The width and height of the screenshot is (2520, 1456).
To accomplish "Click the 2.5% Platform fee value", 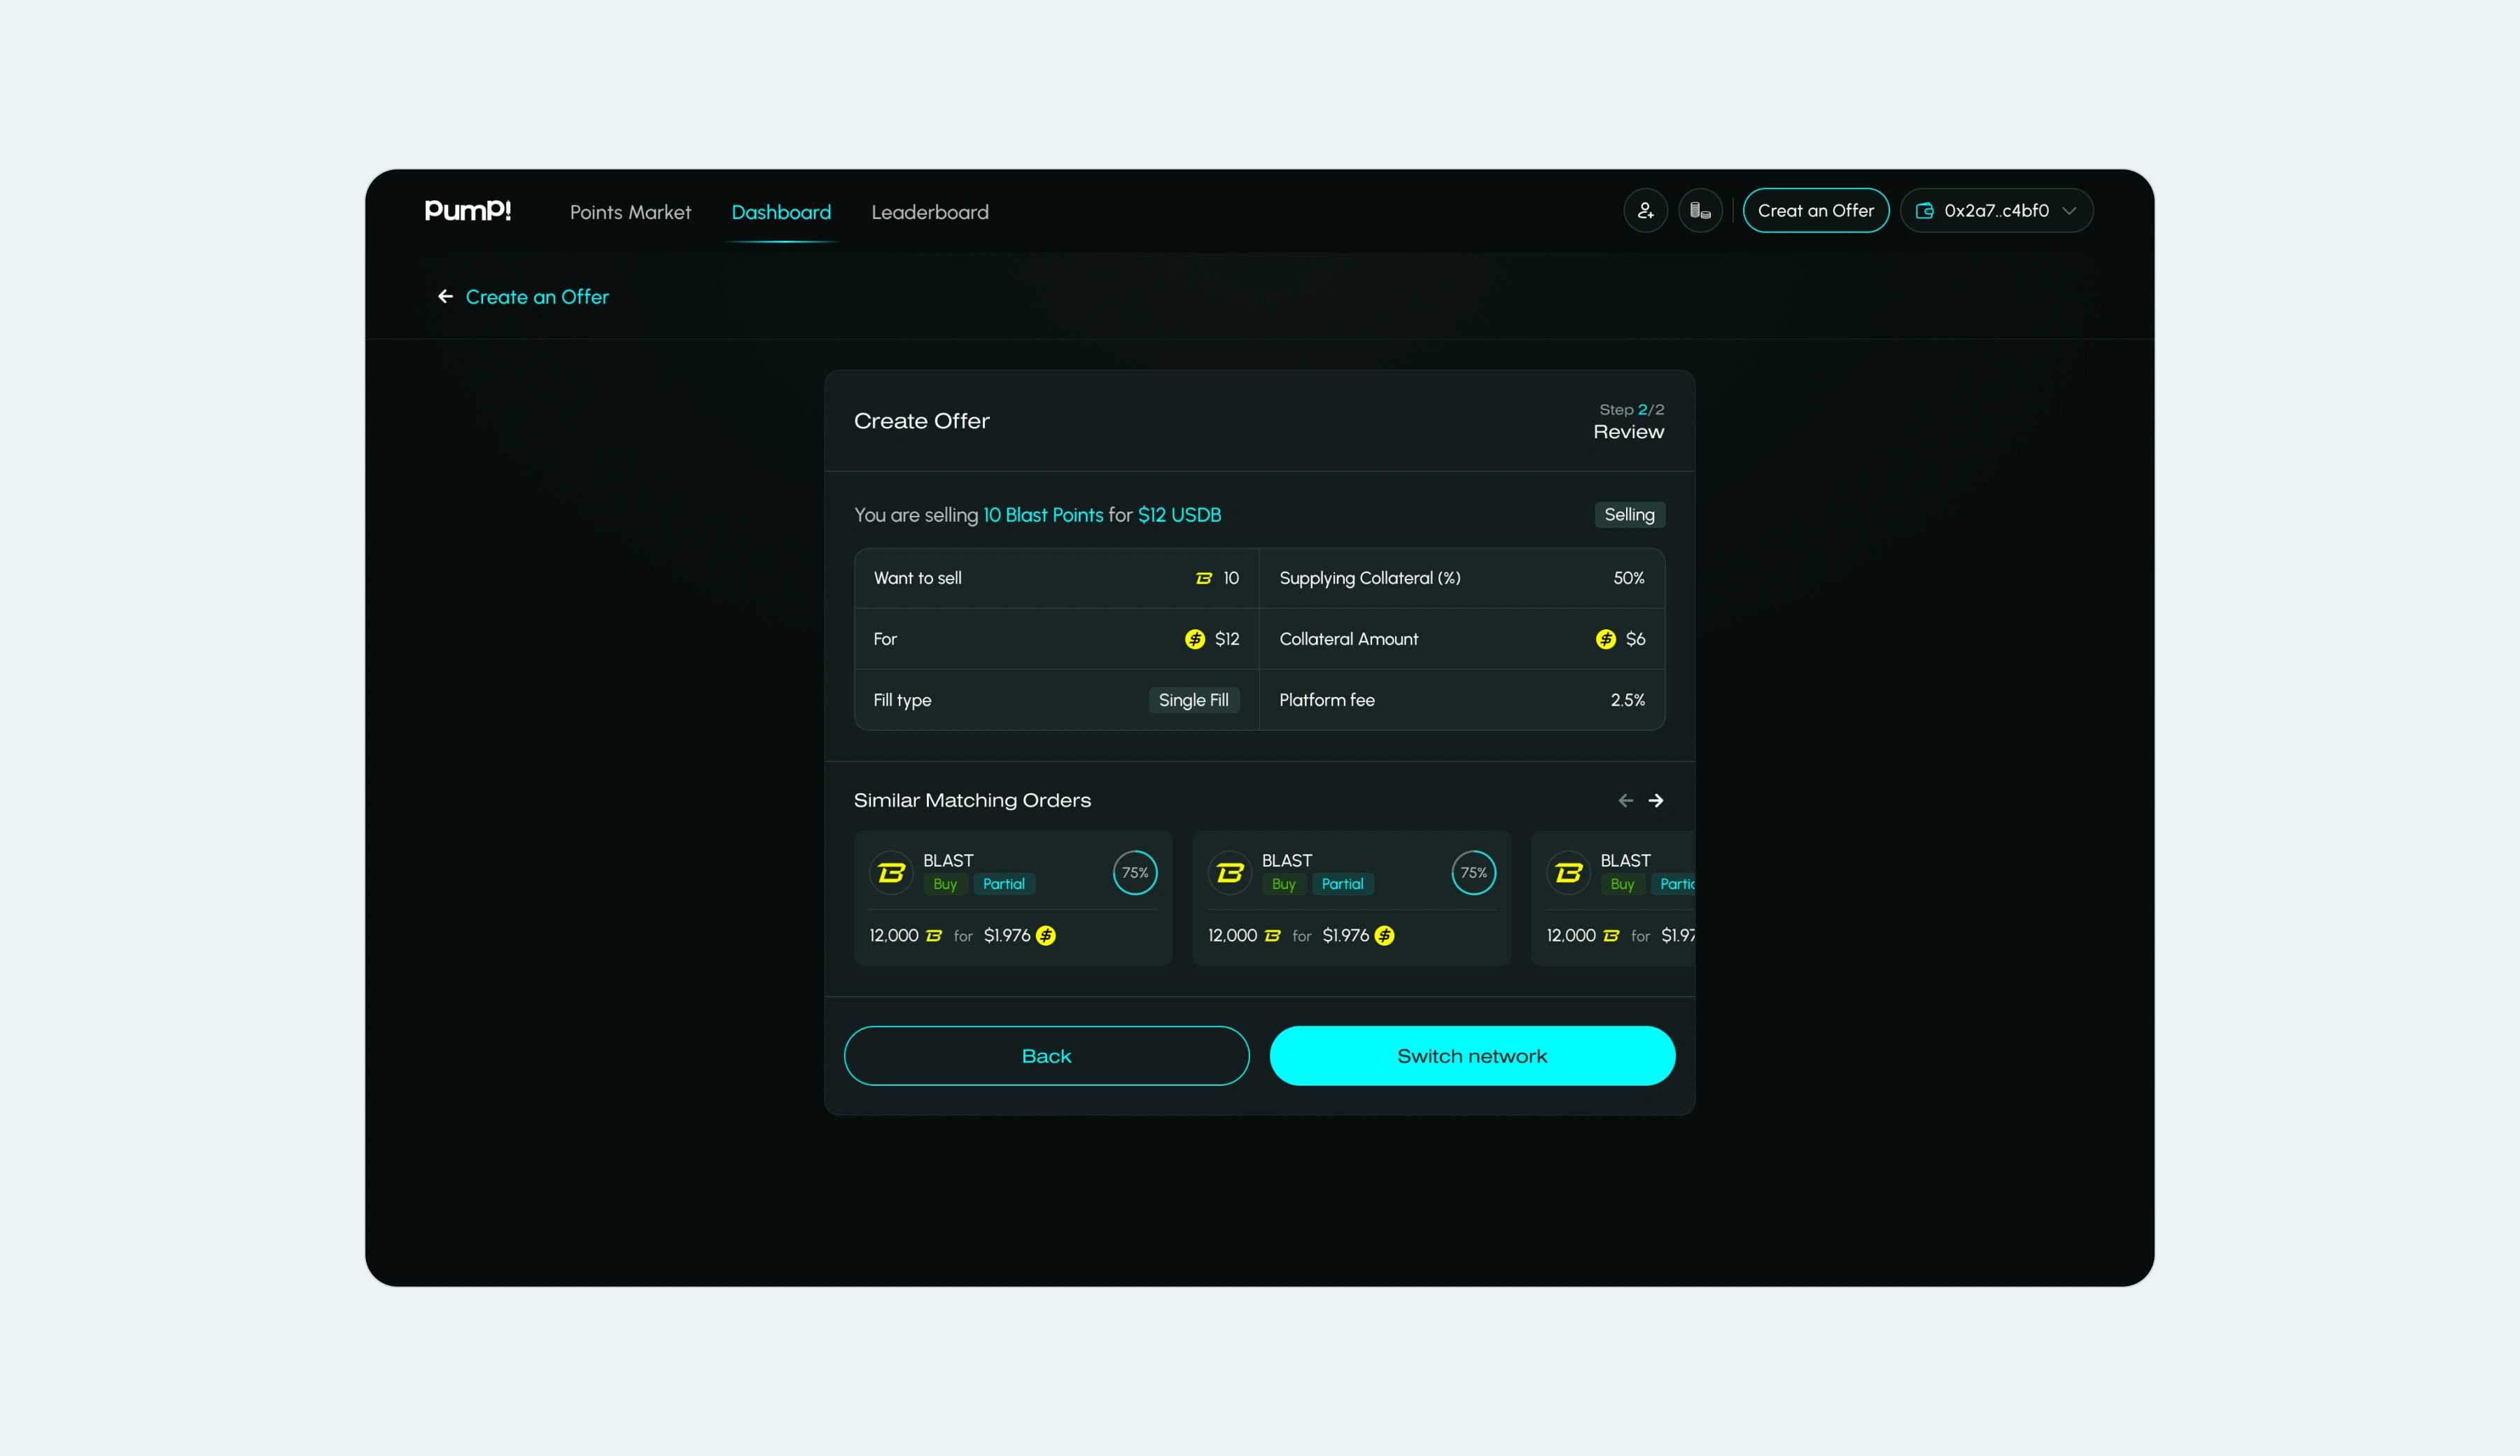I will click(x=1628, y=700).
